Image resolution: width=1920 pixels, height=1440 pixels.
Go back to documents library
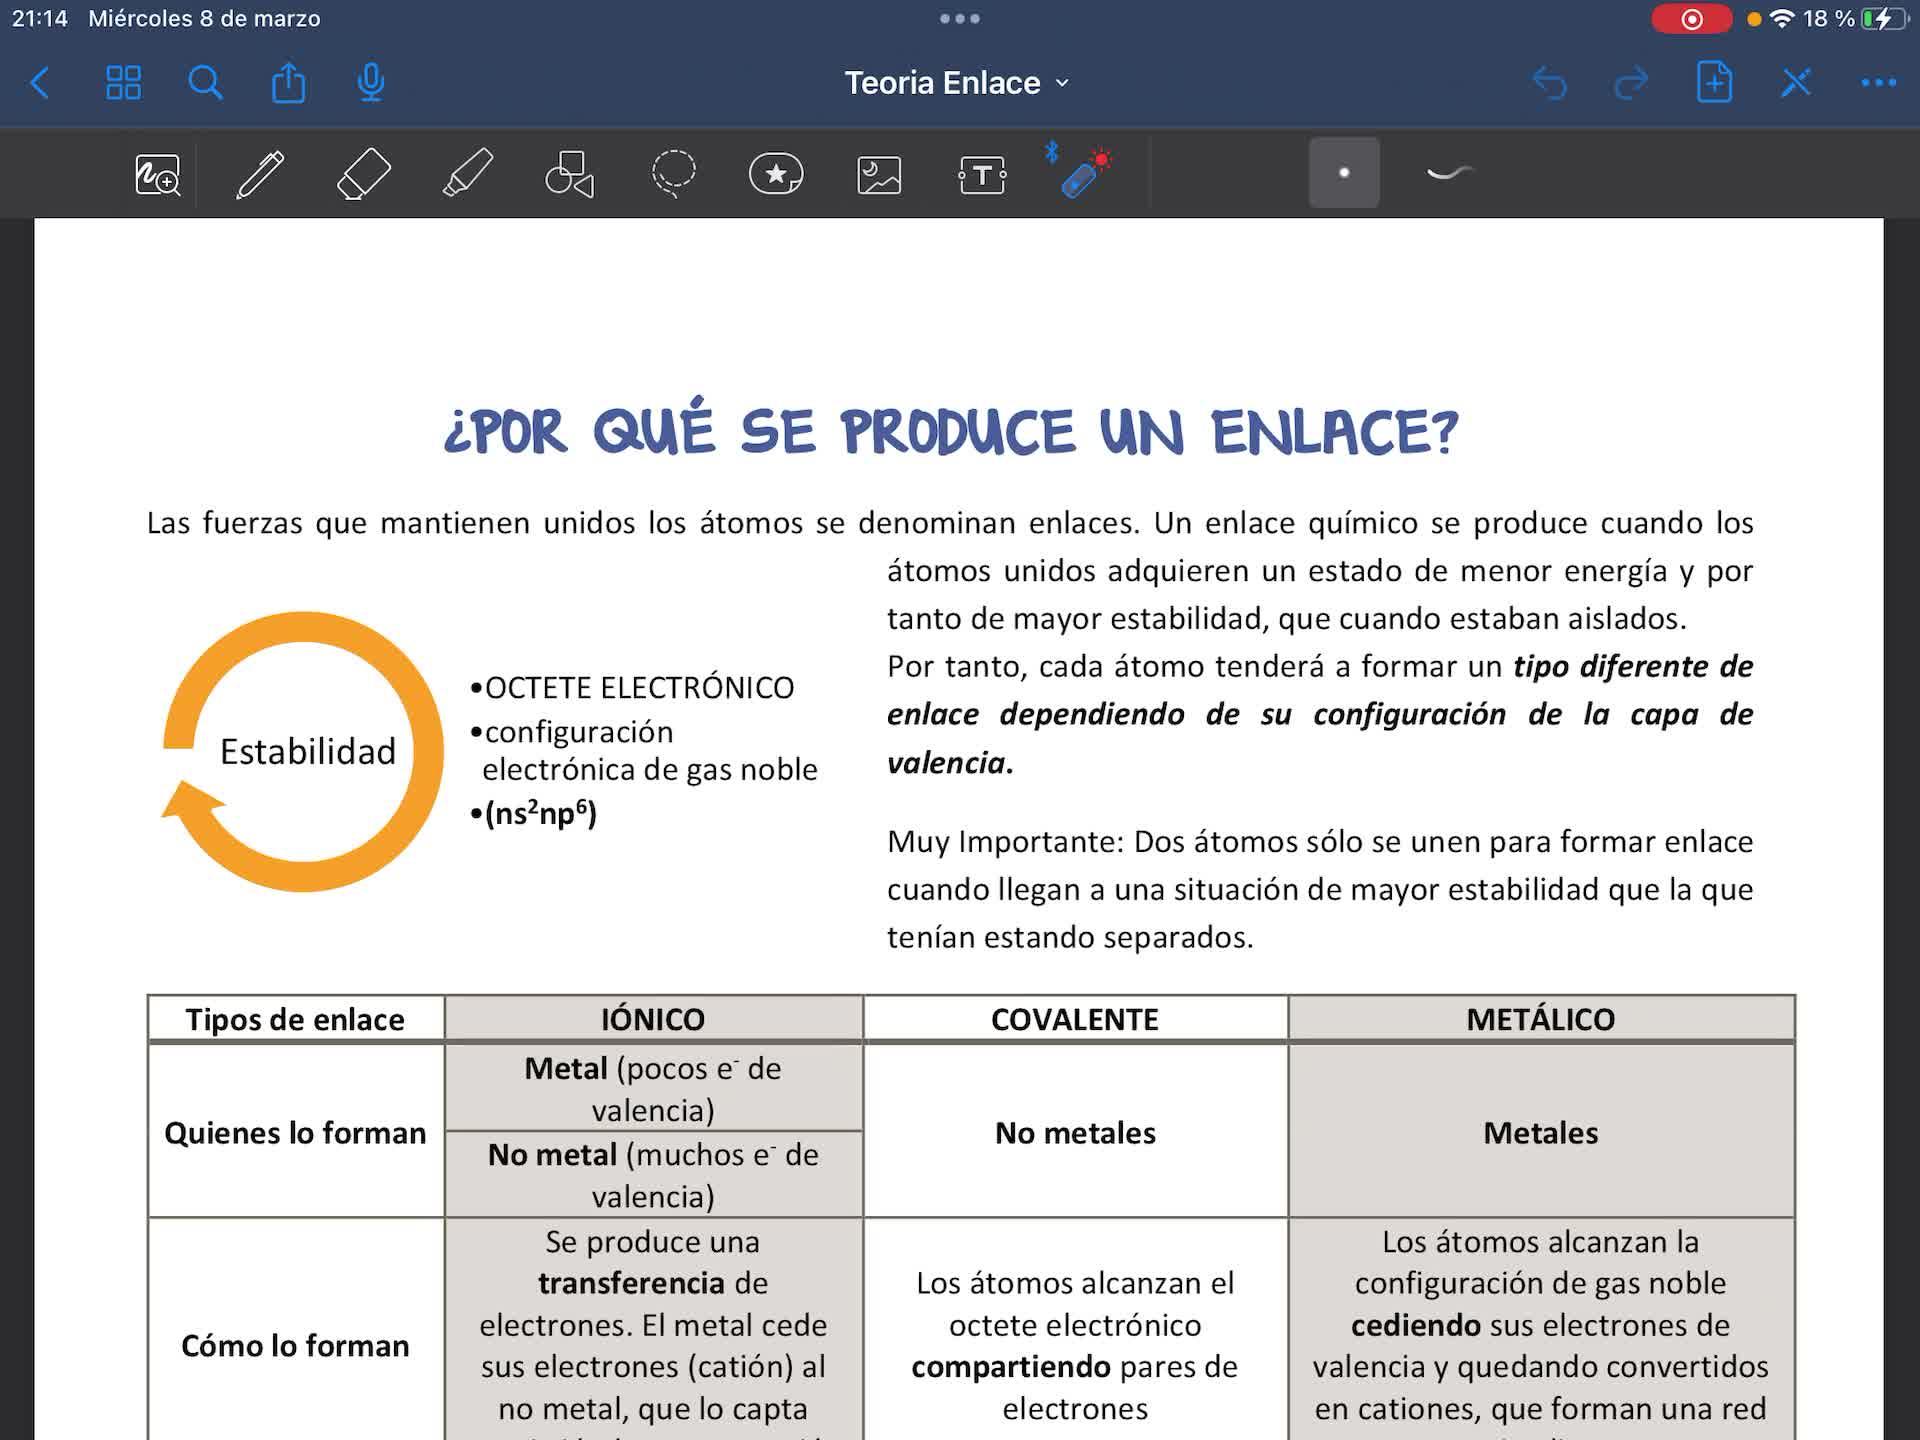40,82
